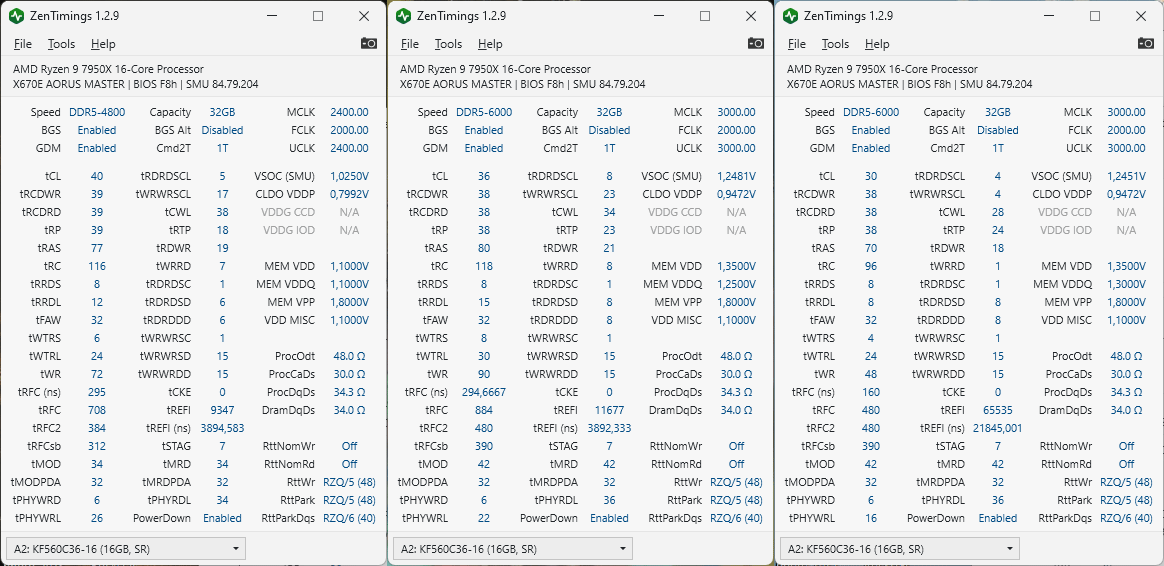
Task: Click the camera screenshot icon in middle window
Action: tap(756, 43)
